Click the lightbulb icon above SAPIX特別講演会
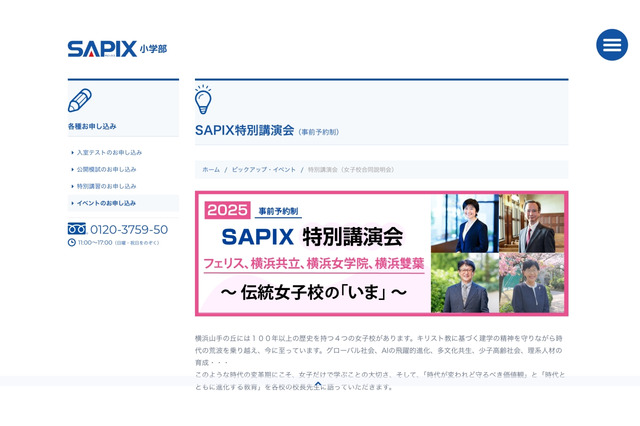Viewport: 640px width, 426px height. point(203,100)
